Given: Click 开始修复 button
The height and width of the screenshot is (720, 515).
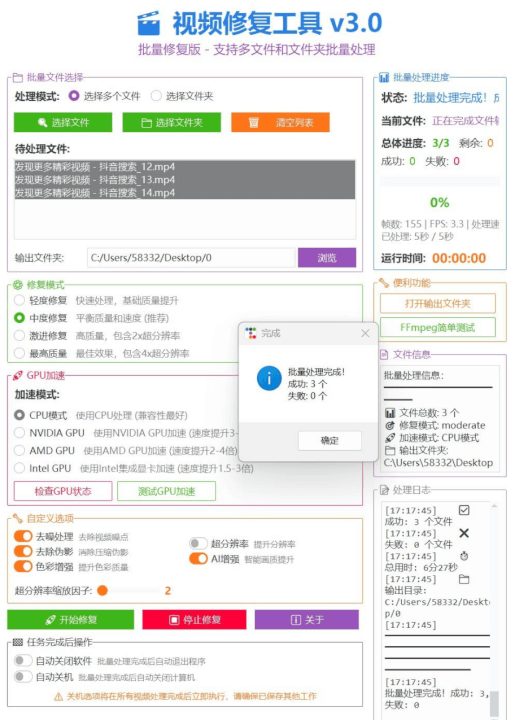Looking at the screenshot, I should (x=71, y=620).
